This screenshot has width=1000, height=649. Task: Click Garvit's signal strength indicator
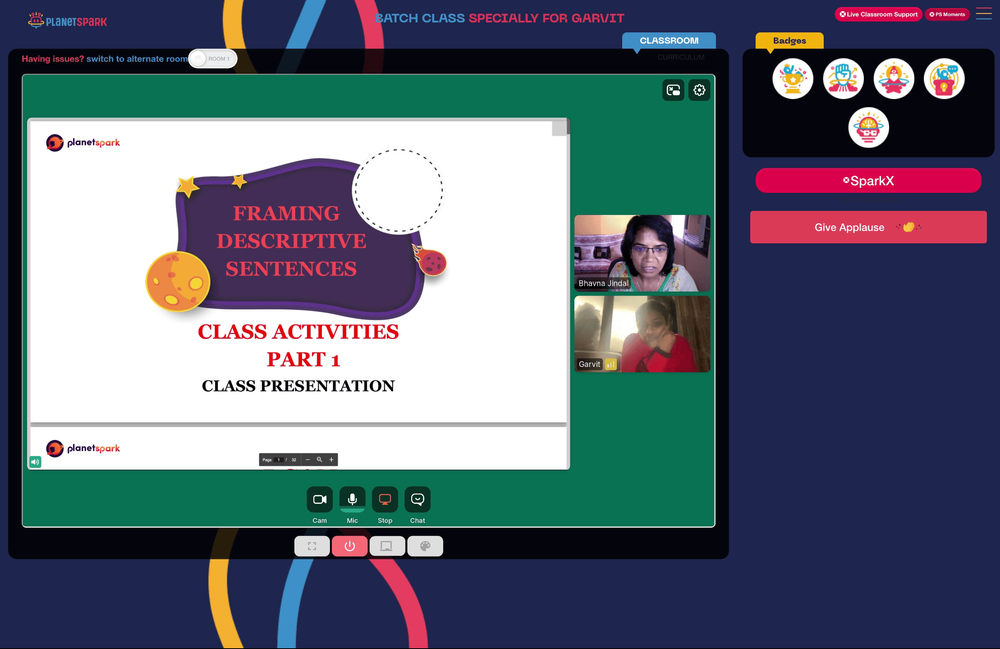[610, 364]
